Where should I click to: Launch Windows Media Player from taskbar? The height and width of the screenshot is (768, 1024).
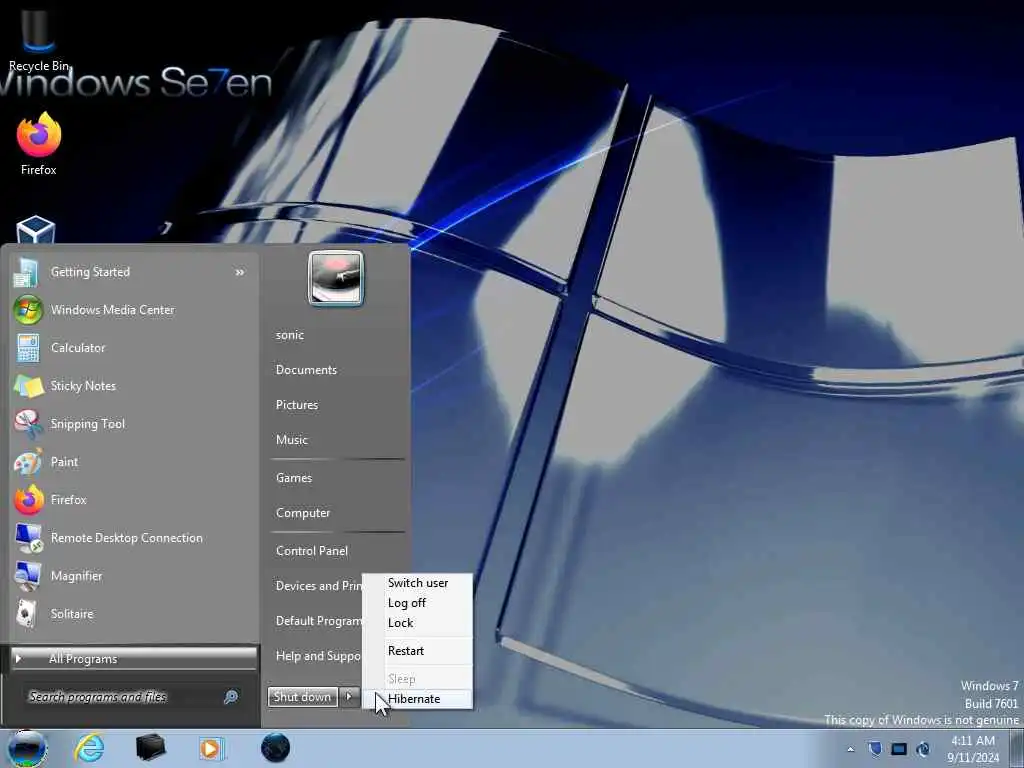211,748
